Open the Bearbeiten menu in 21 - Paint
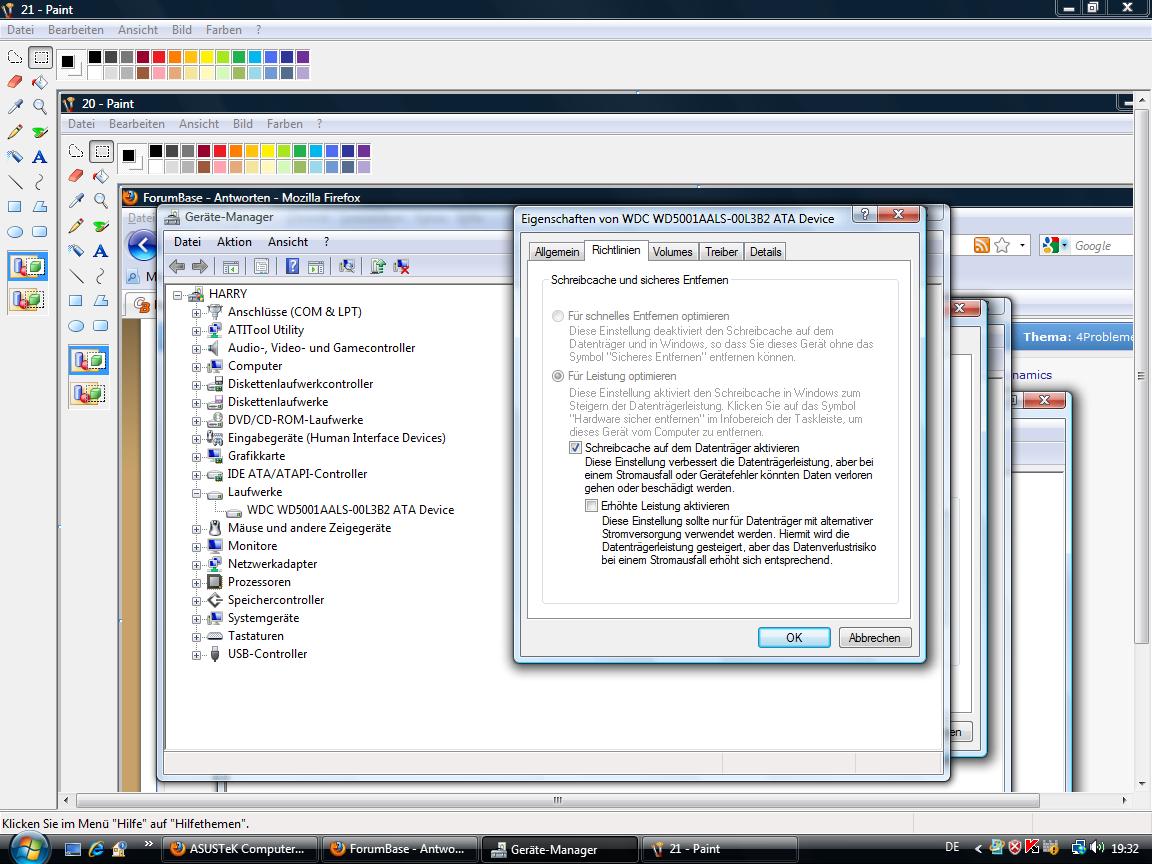1152x864 pixels. (x=76, y=30)
